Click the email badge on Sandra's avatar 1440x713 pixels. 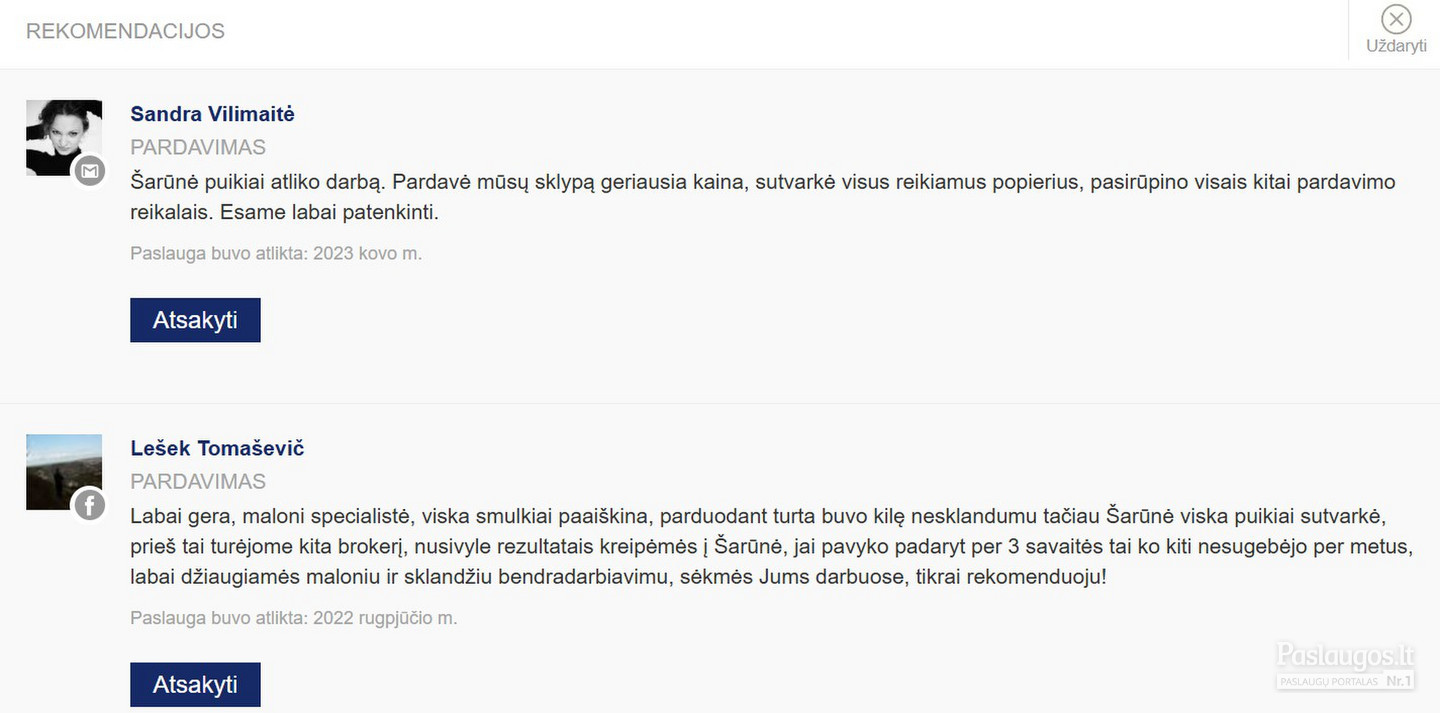90,172
